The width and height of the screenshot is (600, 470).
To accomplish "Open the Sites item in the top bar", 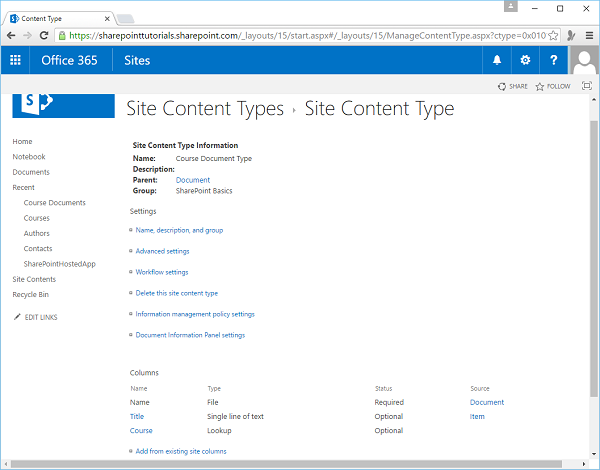I will click(x=137, y=60).
